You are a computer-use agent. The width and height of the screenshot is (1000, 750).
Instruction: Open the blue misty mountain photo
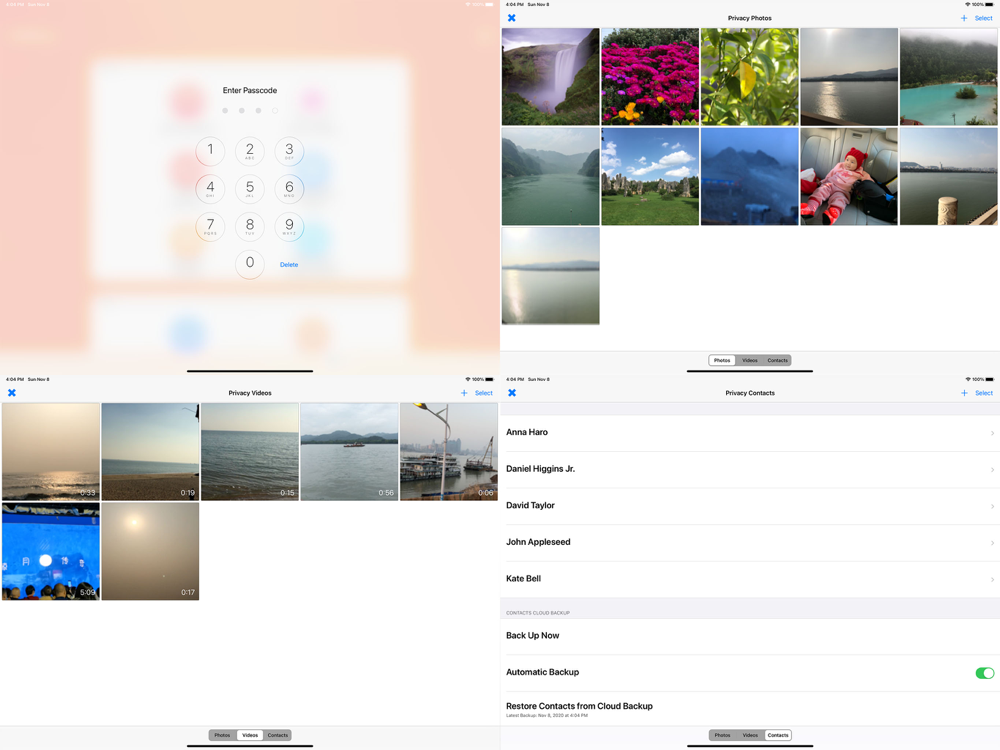pyautogui.click(x=749, y=176)
